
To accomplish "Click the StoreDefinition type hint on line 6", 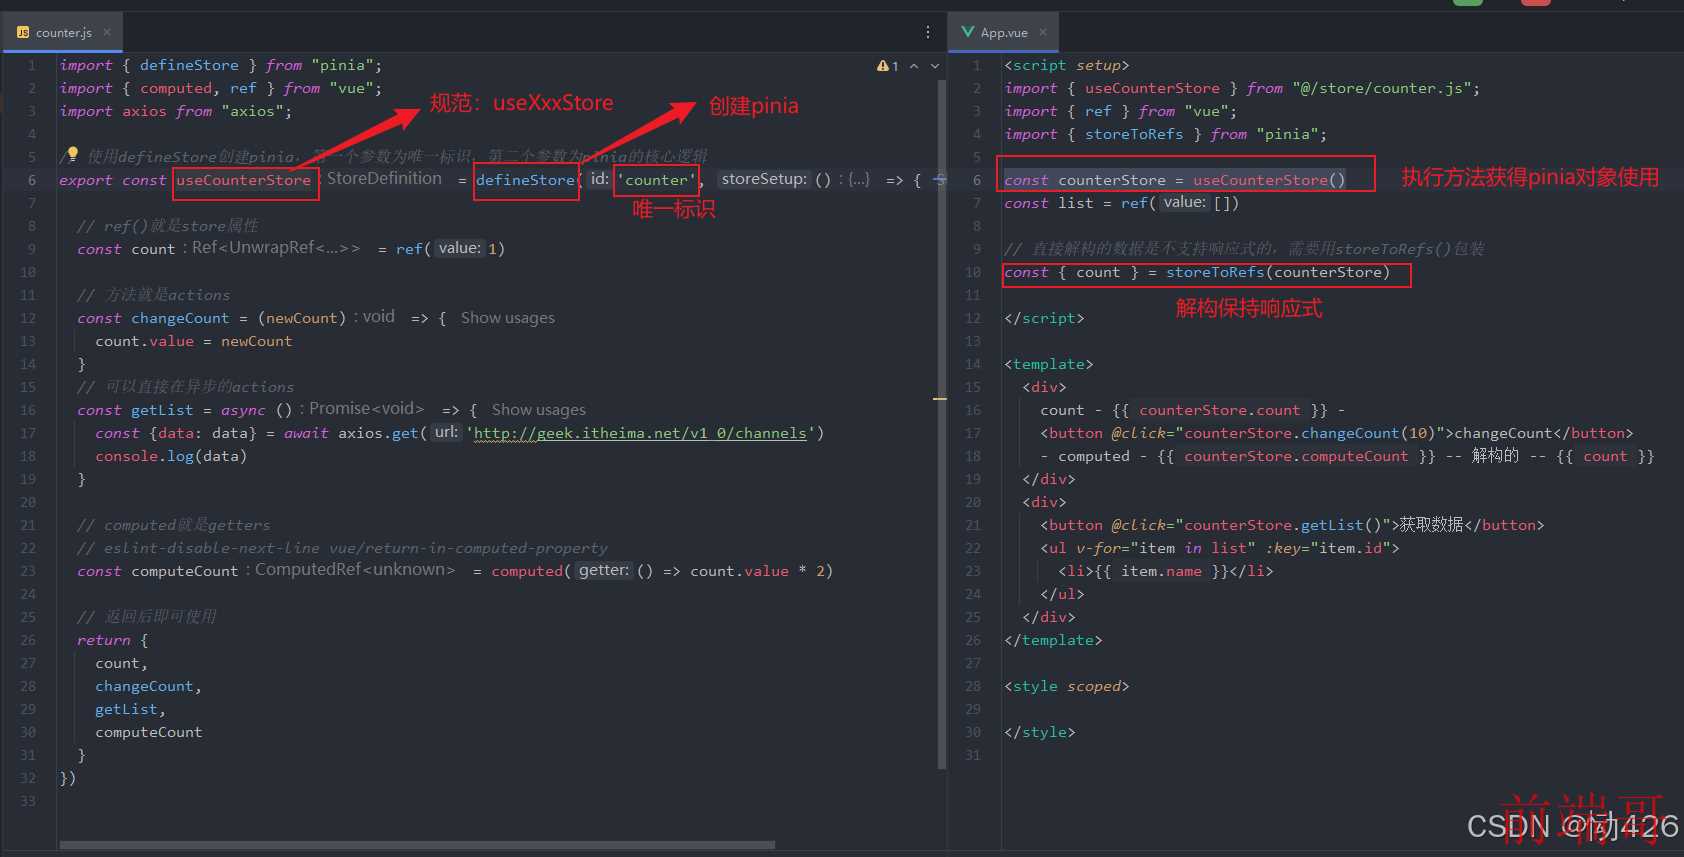I will 384,179.
